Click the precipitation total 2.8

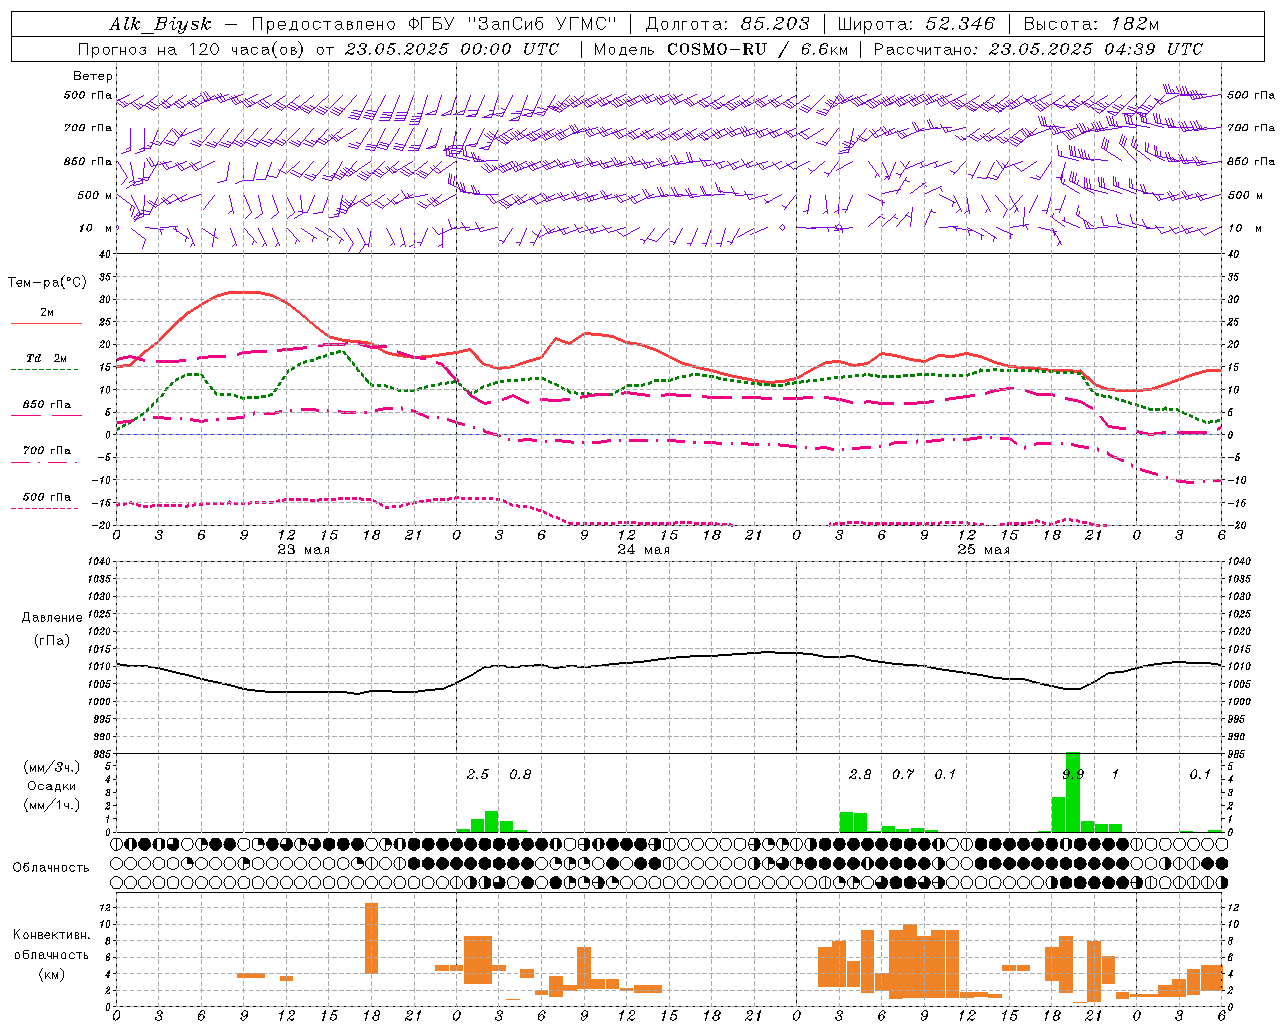(x=860, y=774)
